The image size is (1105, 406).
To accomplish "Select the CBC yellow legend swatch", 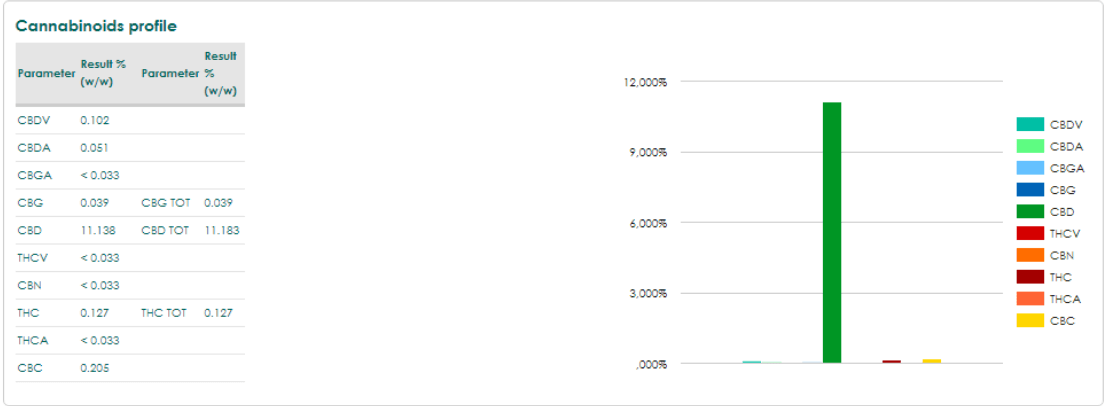I will click(1030, 321).
